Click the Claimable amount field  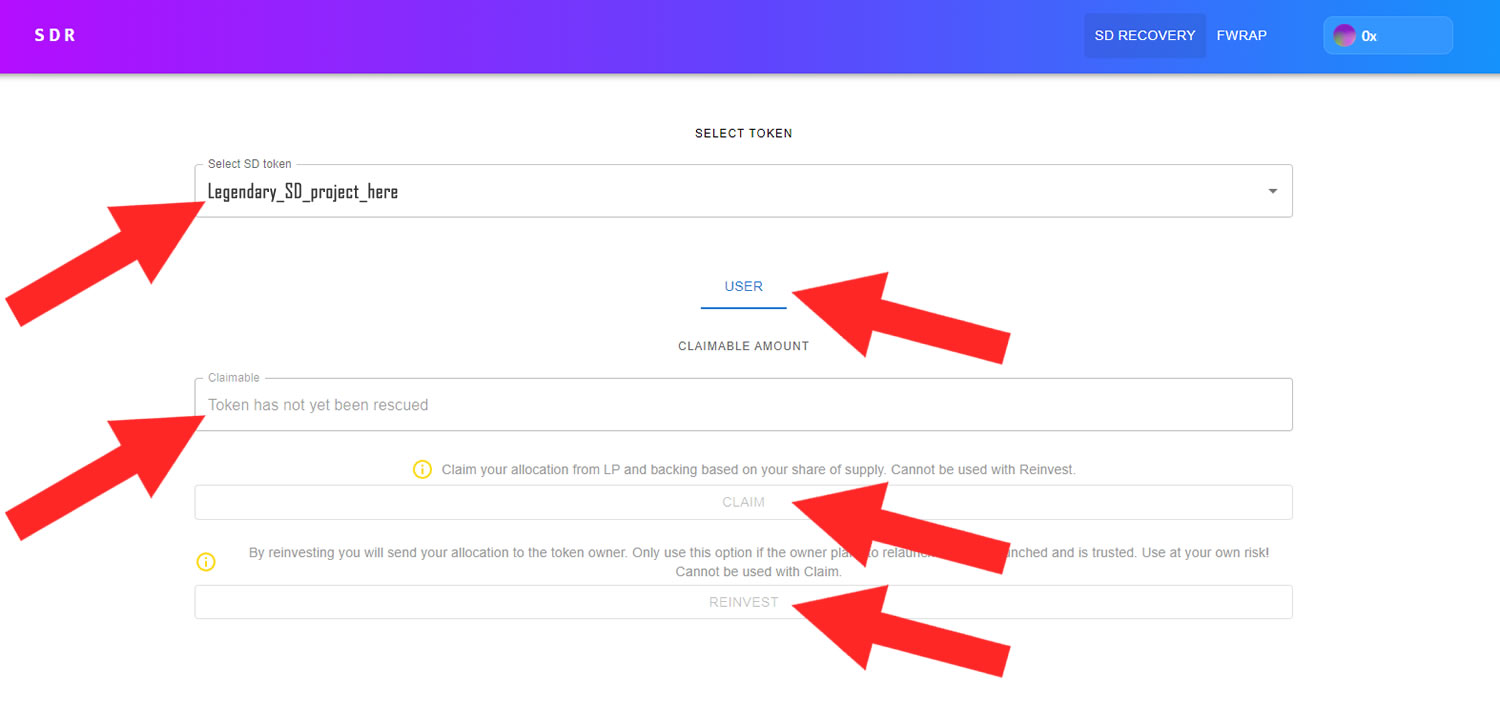coord(743,405)
